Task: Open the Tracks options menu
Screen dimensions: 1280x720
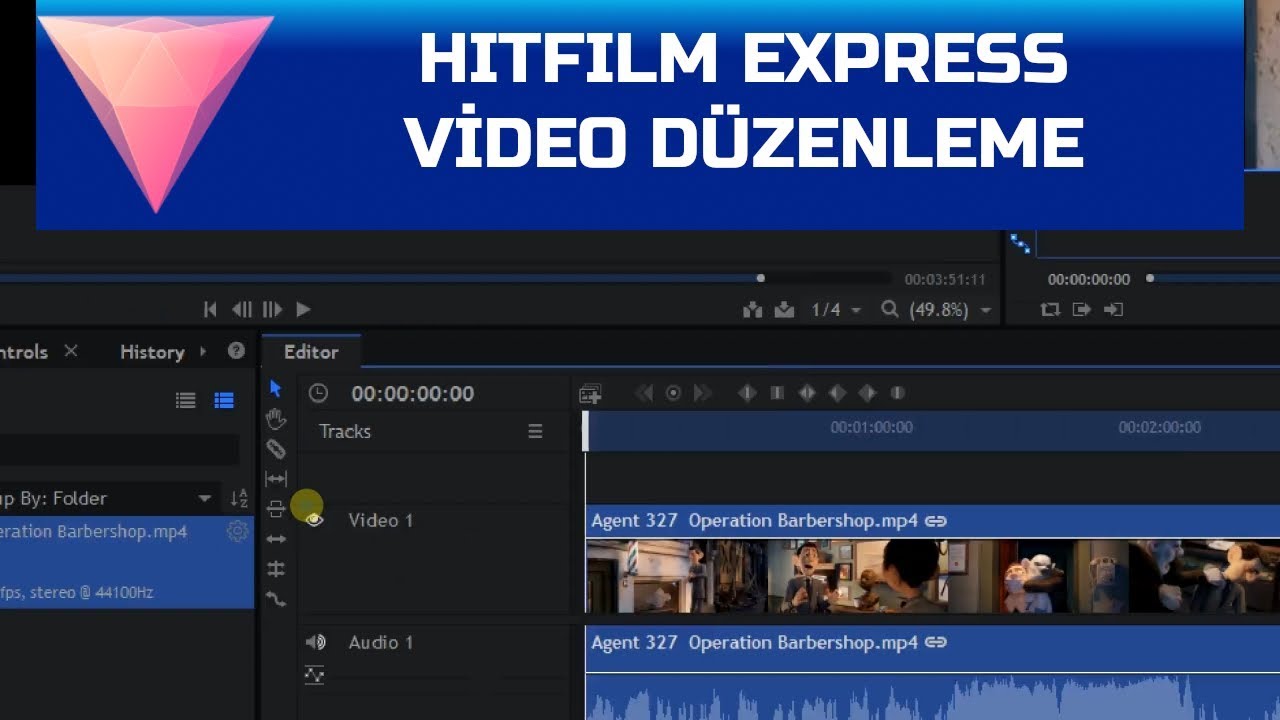Action: pos(536,431)
